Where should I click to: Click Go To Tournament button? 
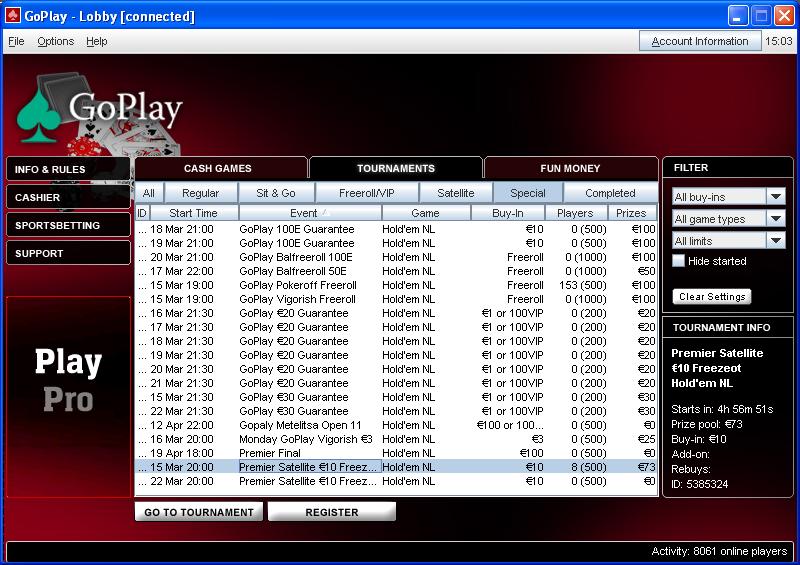(x=199, y=512)
